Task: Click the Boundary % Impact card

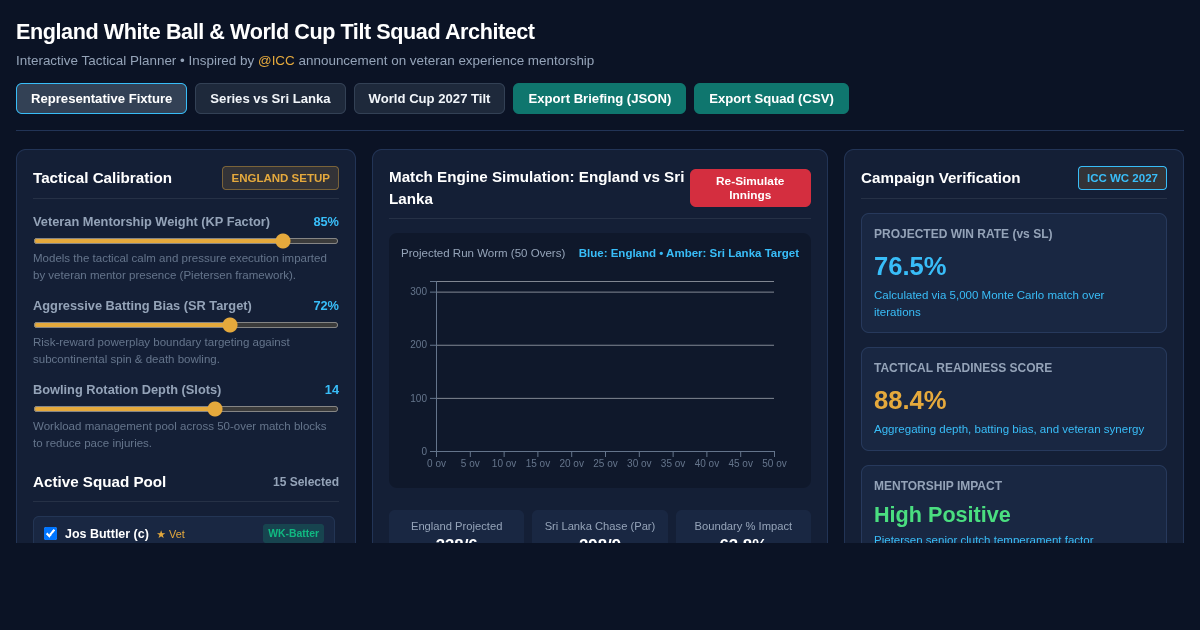Action: tap(743, 527)
